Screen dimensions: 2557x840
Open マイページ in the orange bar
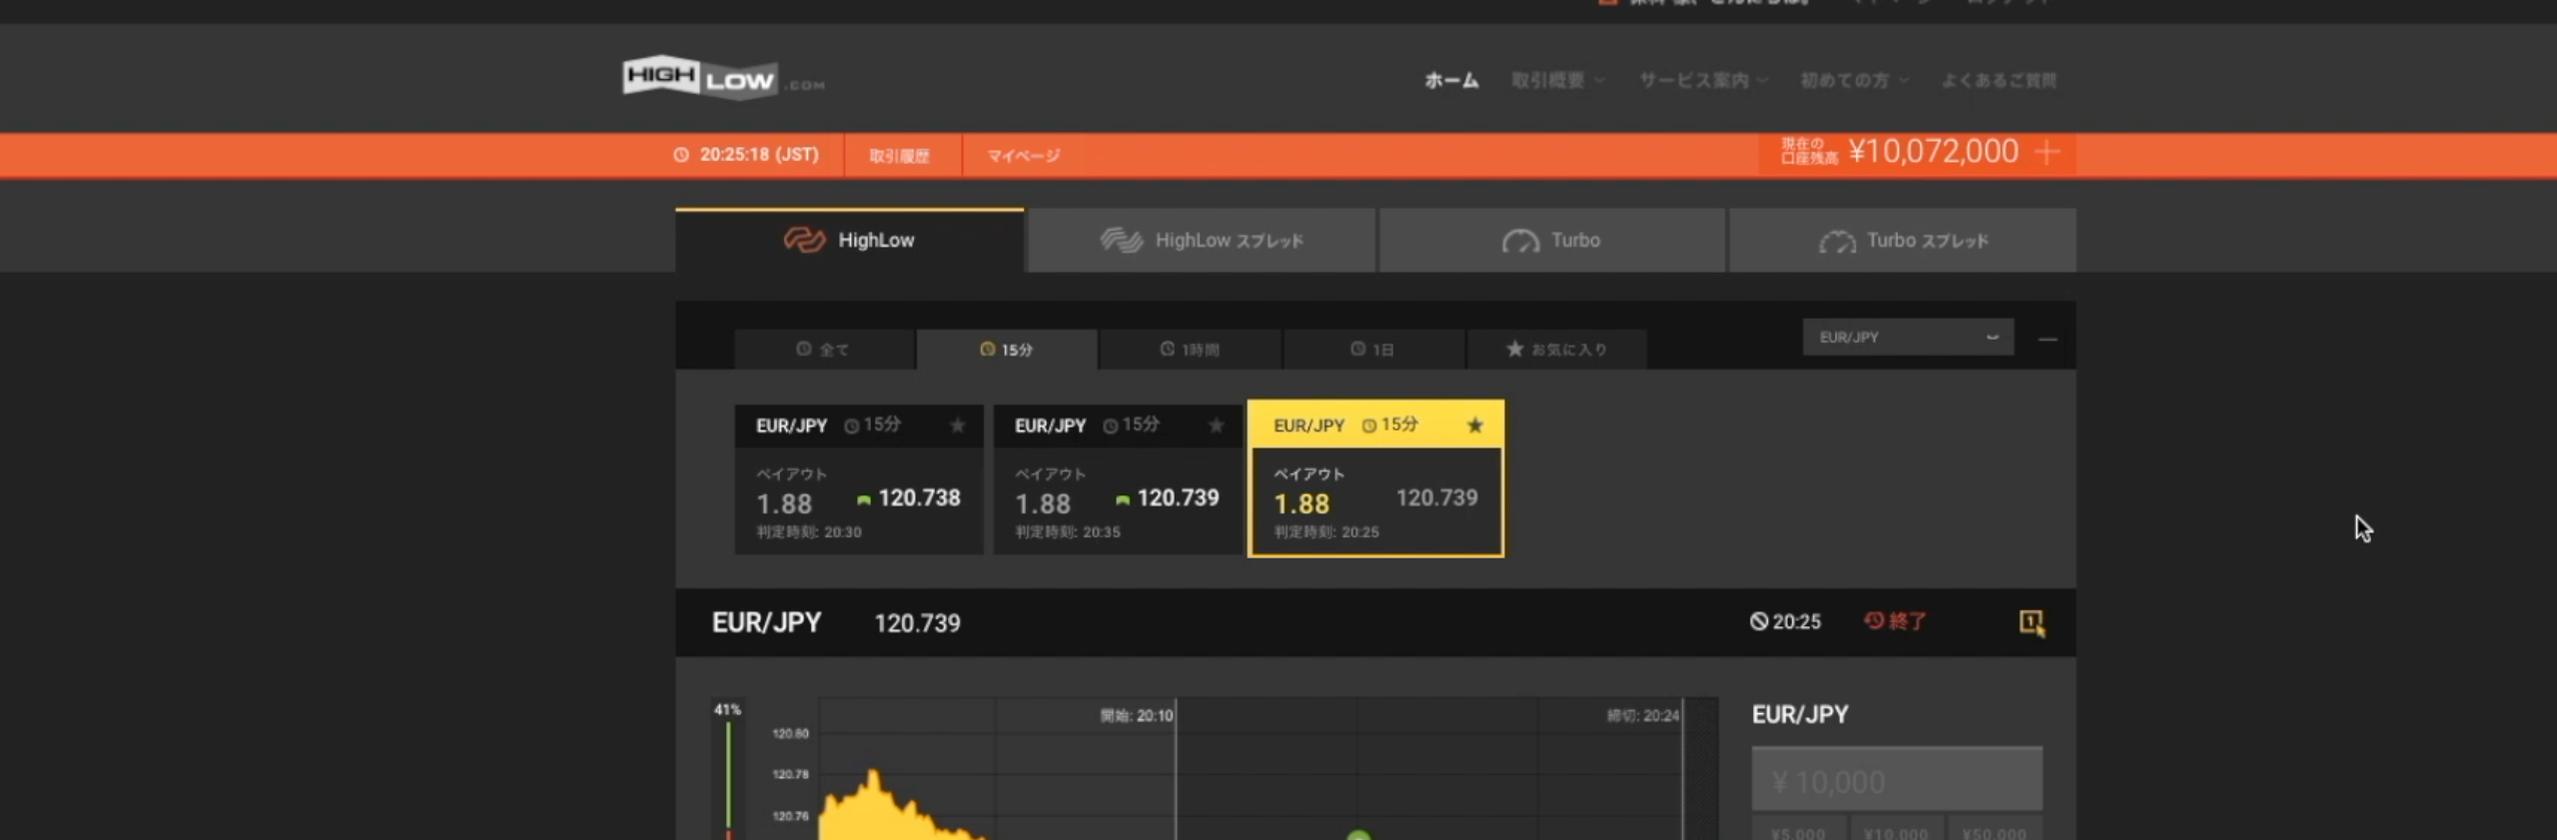1023,155
